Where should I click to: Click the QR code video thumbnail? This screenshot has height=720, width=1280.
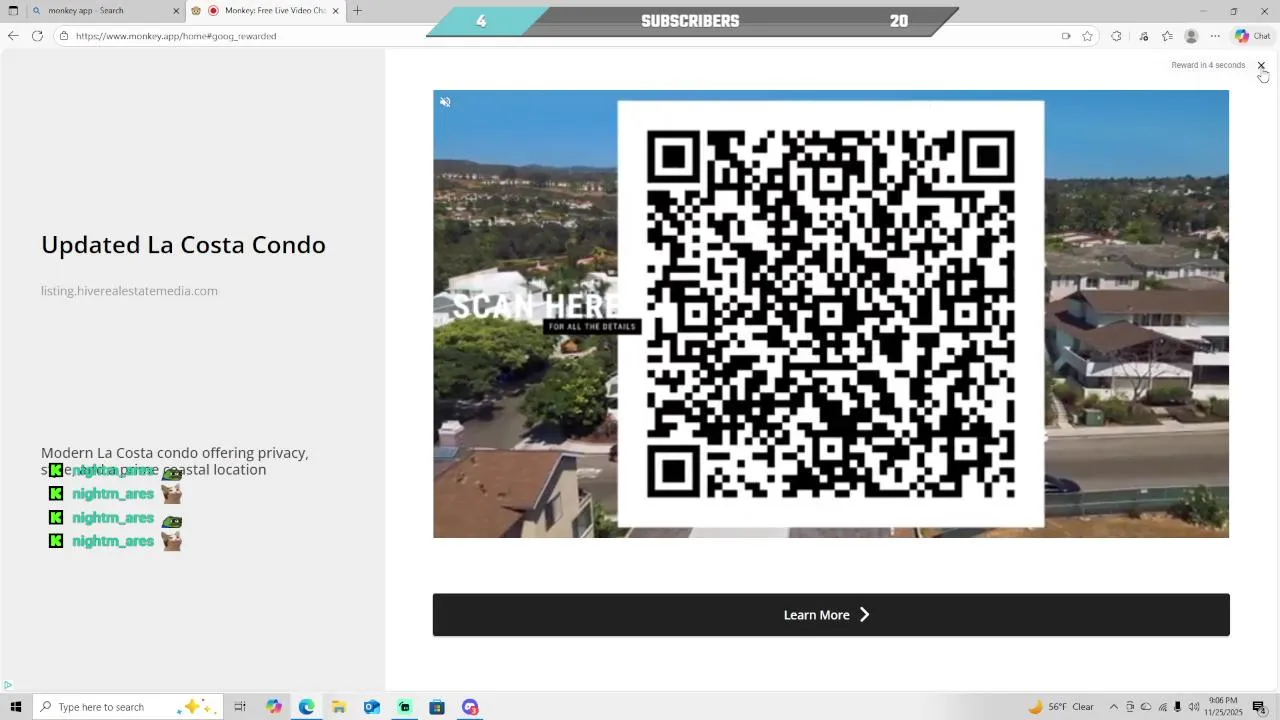[831, 314]
